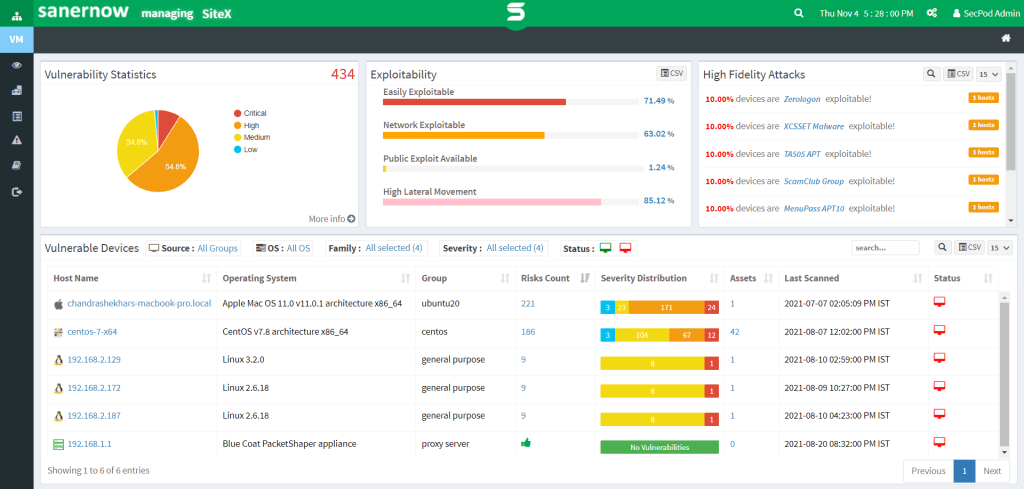Viewport: 1024px width, 489px height.
Task: Click the search icon in the top header
Action: pyautogui.click(x=798, y=13)
